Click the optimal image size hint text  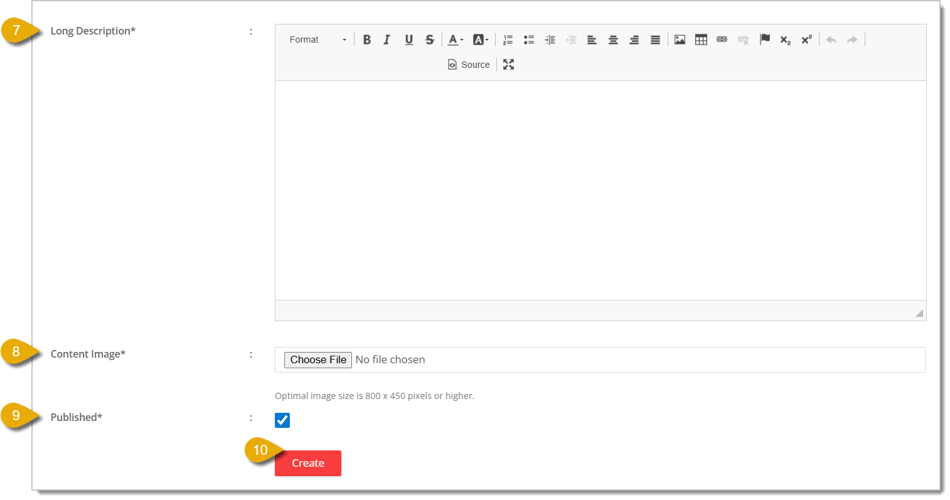click(374, 396)
